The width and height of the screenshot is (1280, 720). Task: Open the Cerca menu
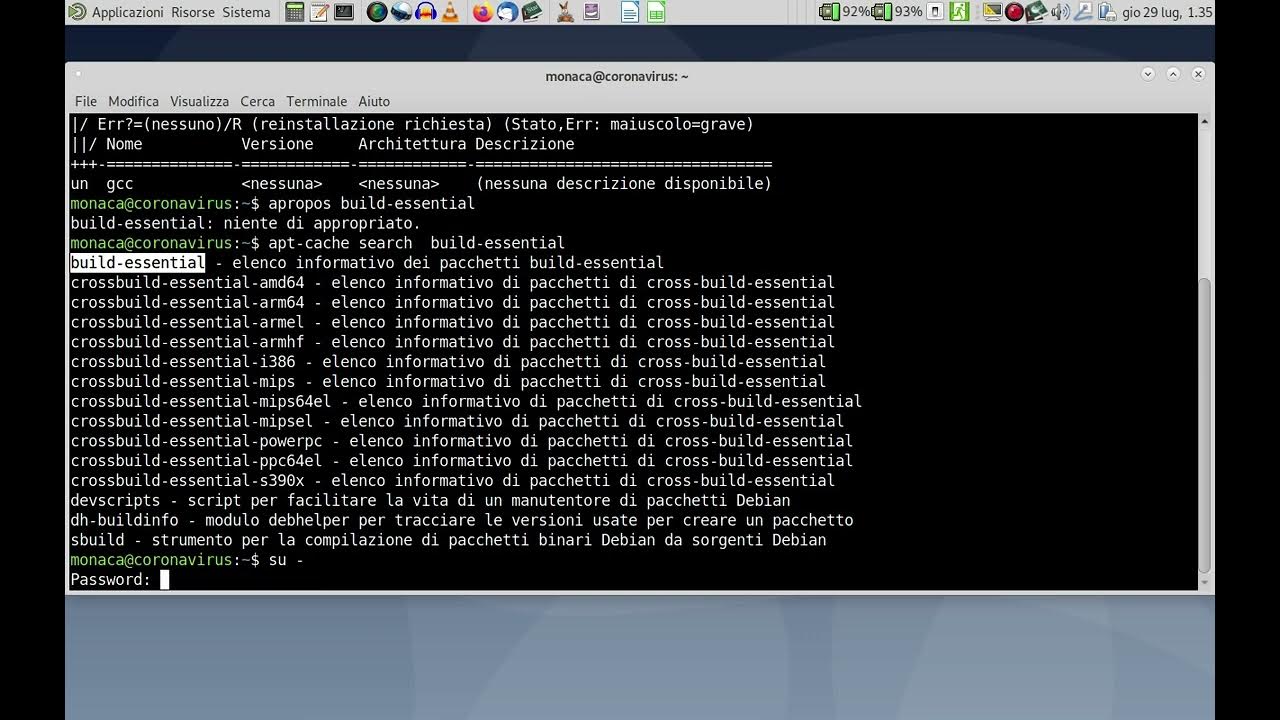257,101
